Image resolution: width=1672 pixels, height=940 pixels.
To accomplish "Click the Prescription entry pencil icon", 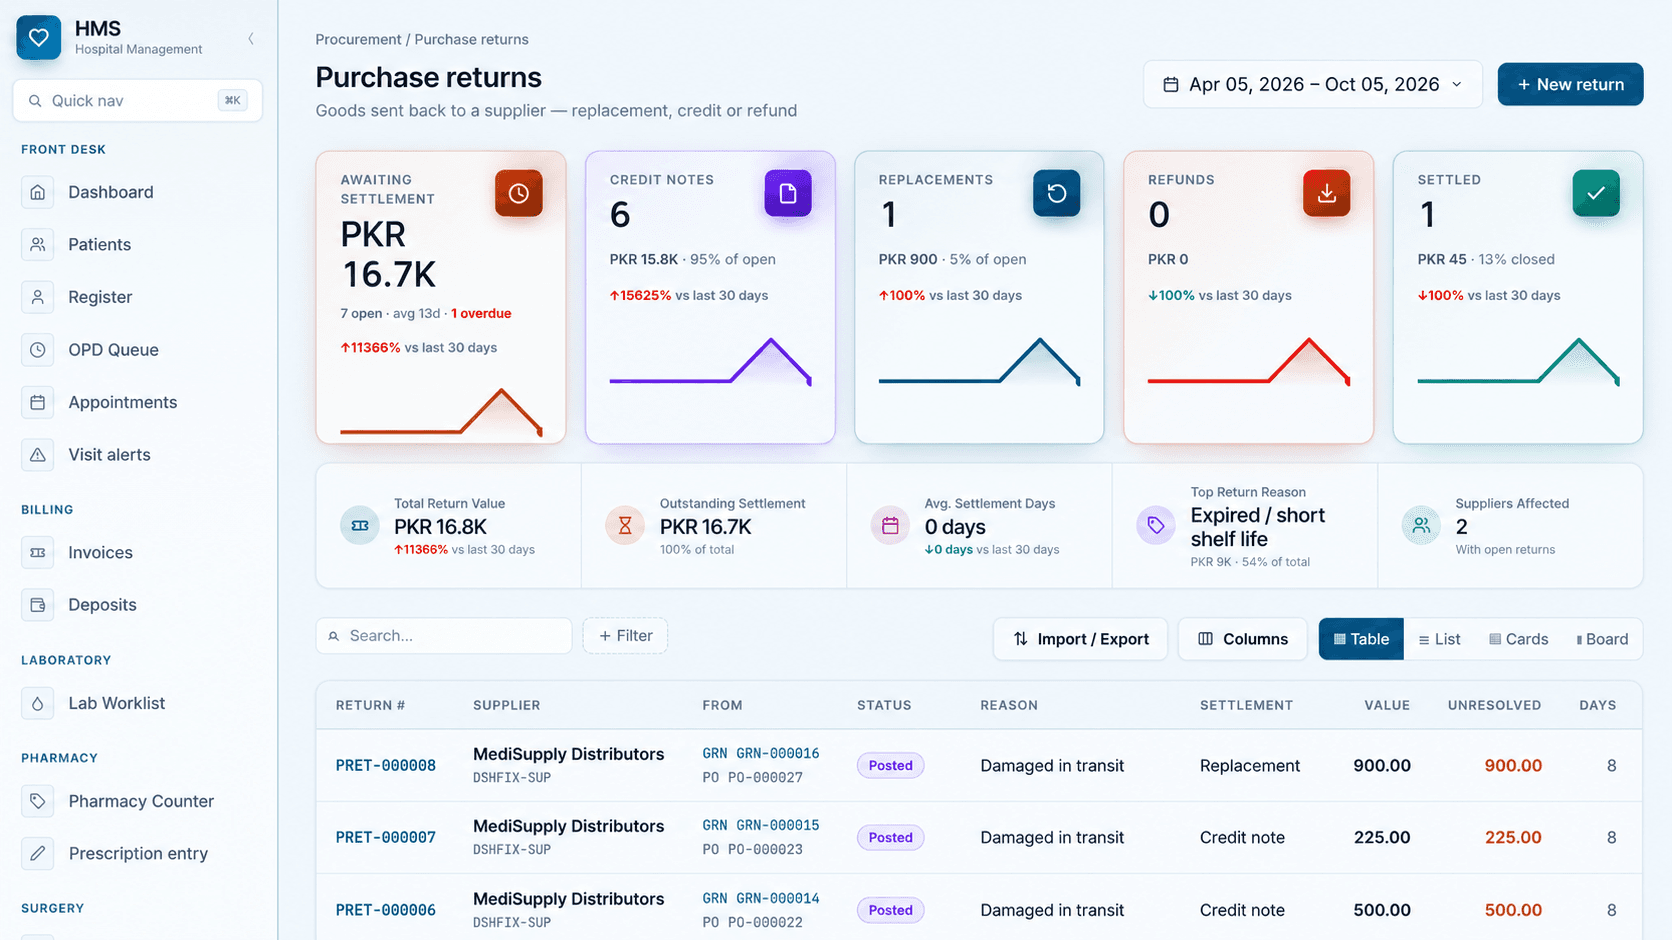I will (38, 853).
